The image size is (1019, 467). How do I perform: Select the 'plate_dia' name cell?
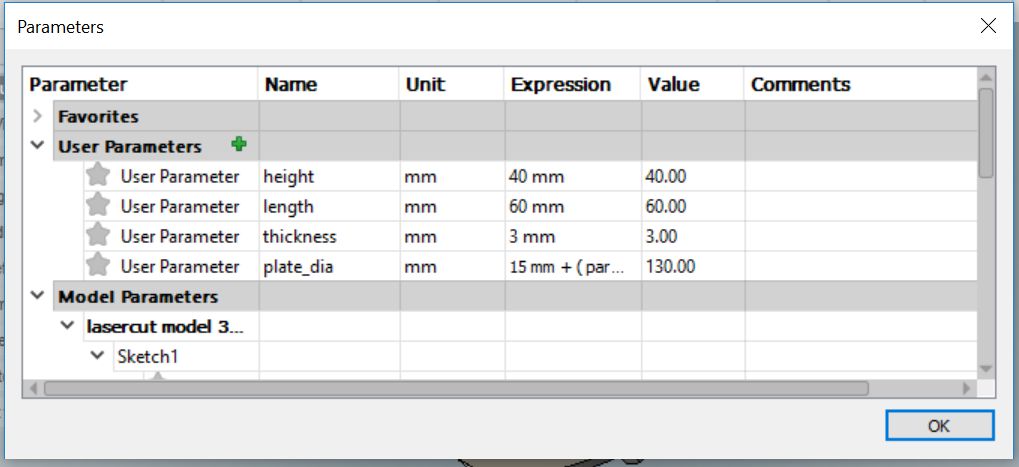[x=329, y=266]
